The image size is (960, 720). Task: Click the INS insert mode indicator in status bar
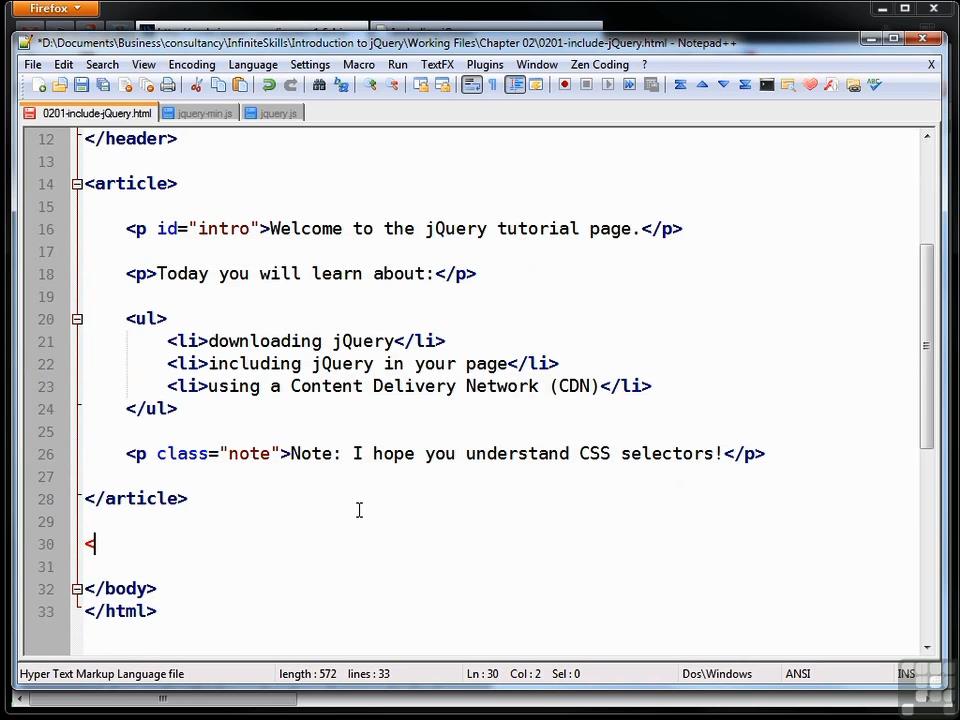[906, 673]
